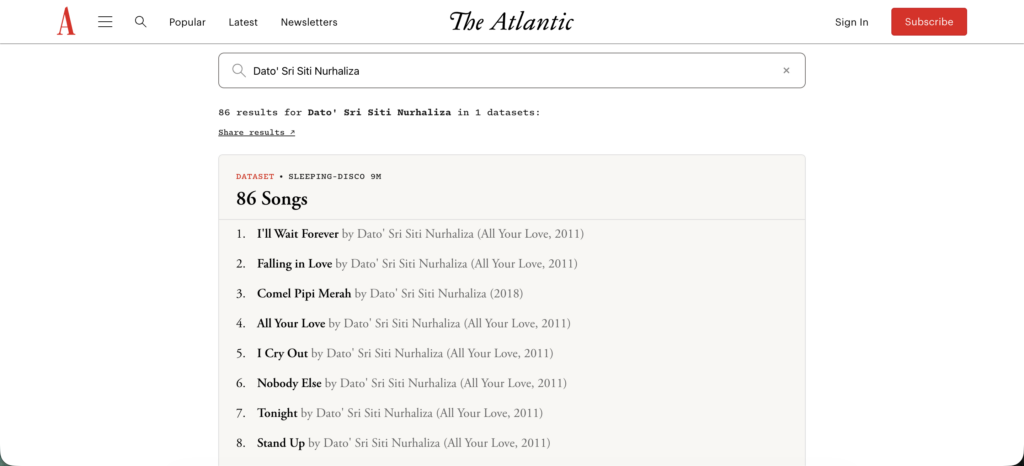Click The Atlantic red A logo
The width and height of the screenshot is (1024, 466).
coord(66,22)
